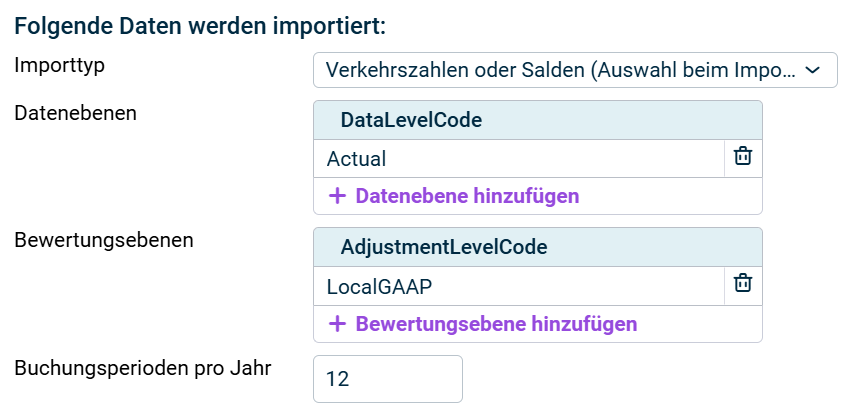Click the plus icon beside Datenebene hinzufügen
The width and height of the screenshot is (858, 413).
click(x=337, y=195)
